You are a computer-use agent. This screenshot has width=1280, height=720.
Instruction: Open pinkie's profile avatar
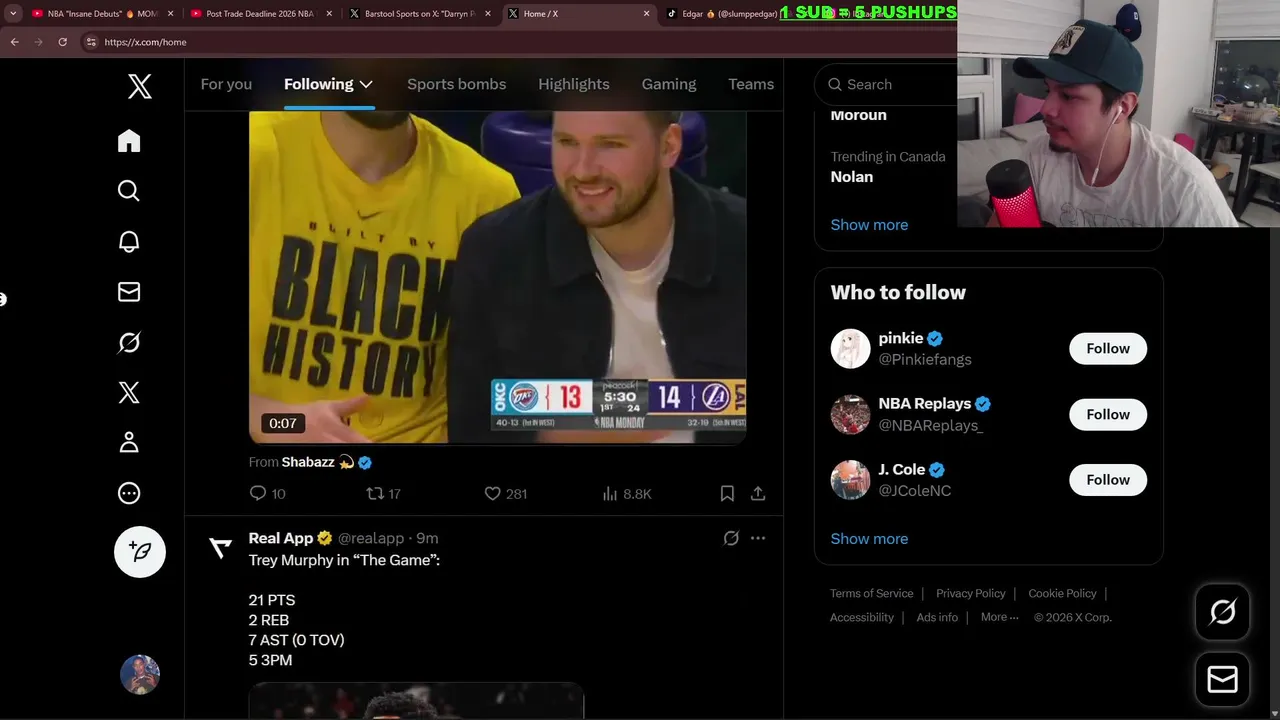850,349
